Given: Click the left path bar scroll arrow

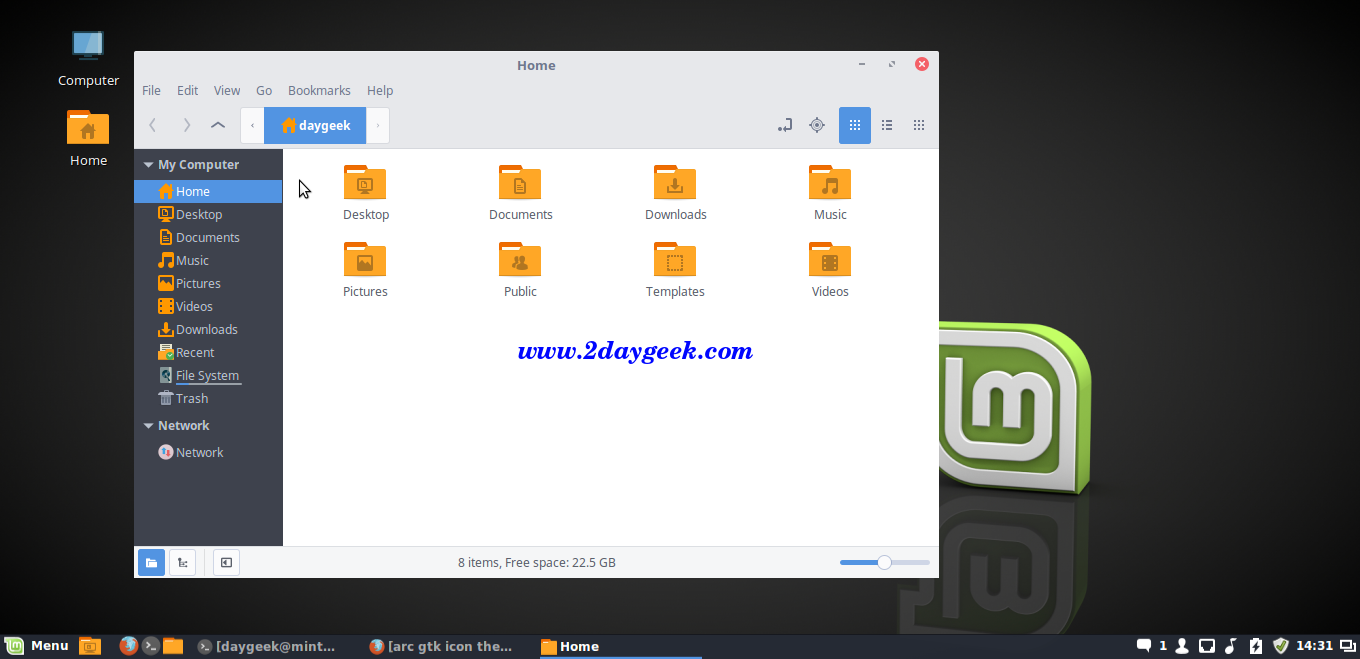Looking at the screenshot, I should 252,125.
